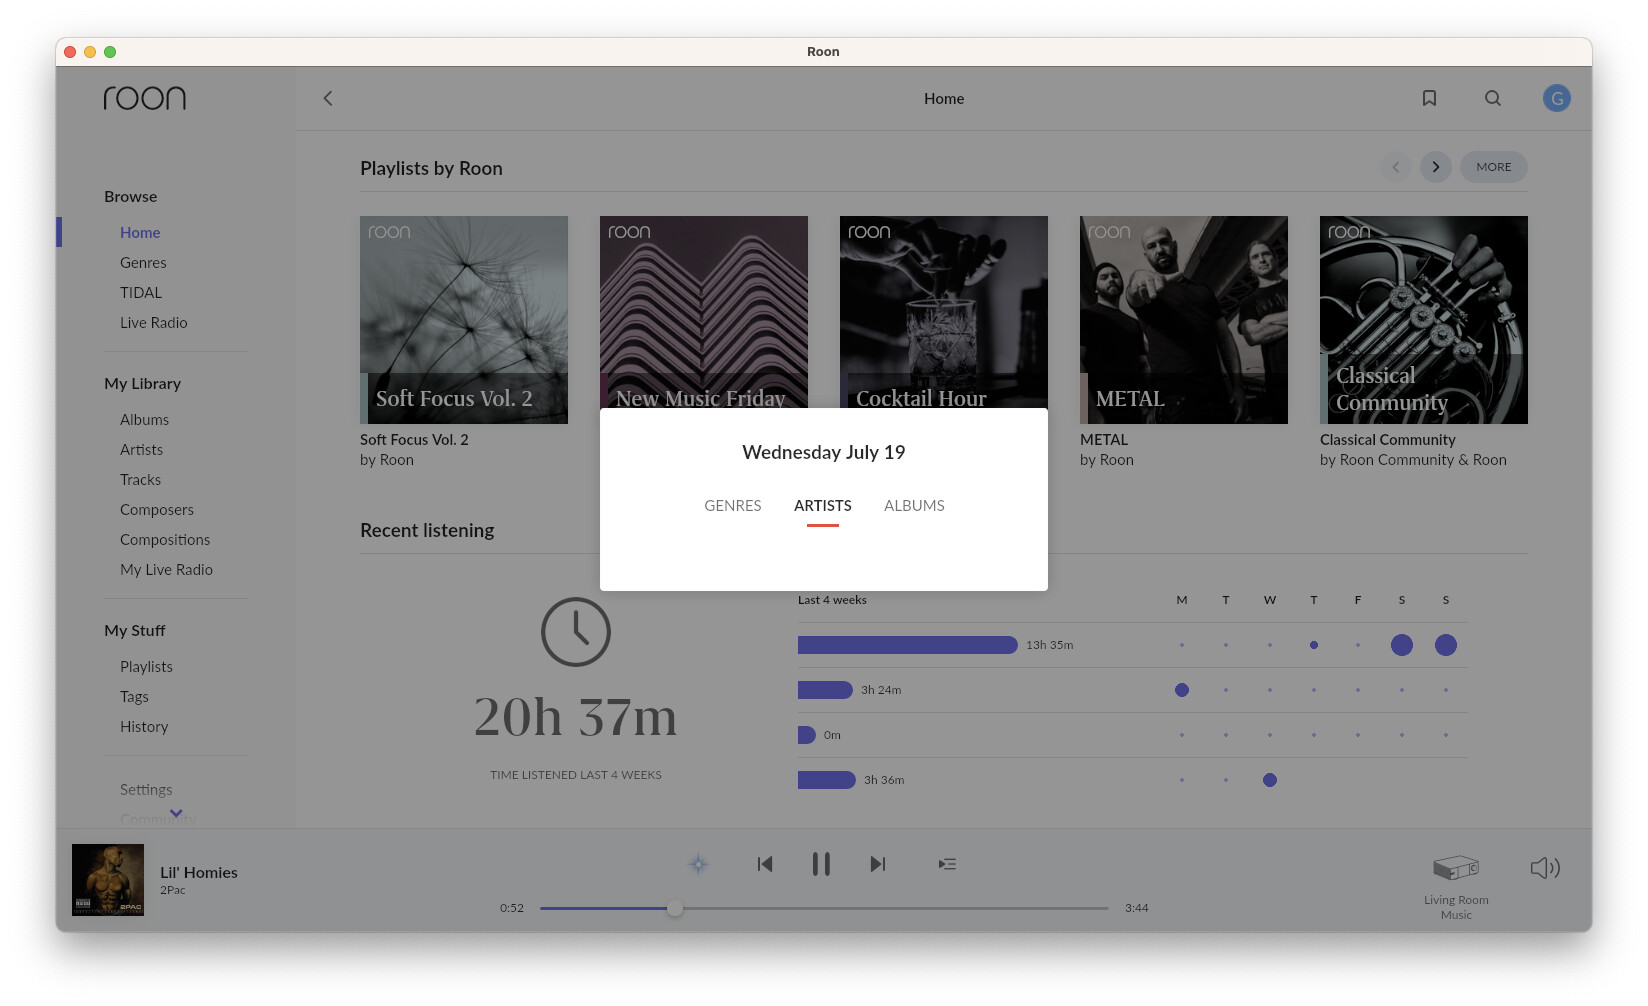Viewport: 1648px width, 1006px height.
Task: Click the playback progress slider handle
Action: pyautogui.click(x=675, y=908)
